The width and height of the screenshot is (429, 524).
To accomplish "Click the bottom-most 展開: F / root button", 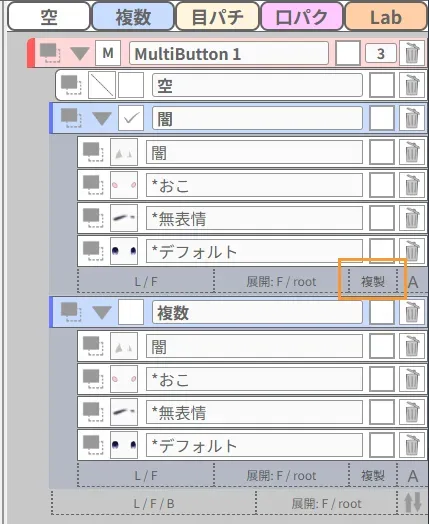I will point(326,503).
